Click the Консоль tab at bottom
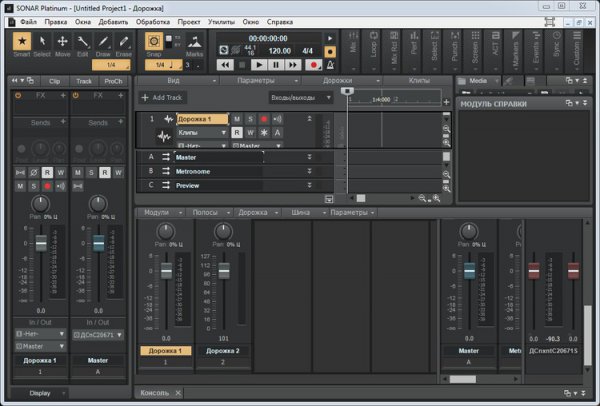Screen dimensions: 600x406 155,393
